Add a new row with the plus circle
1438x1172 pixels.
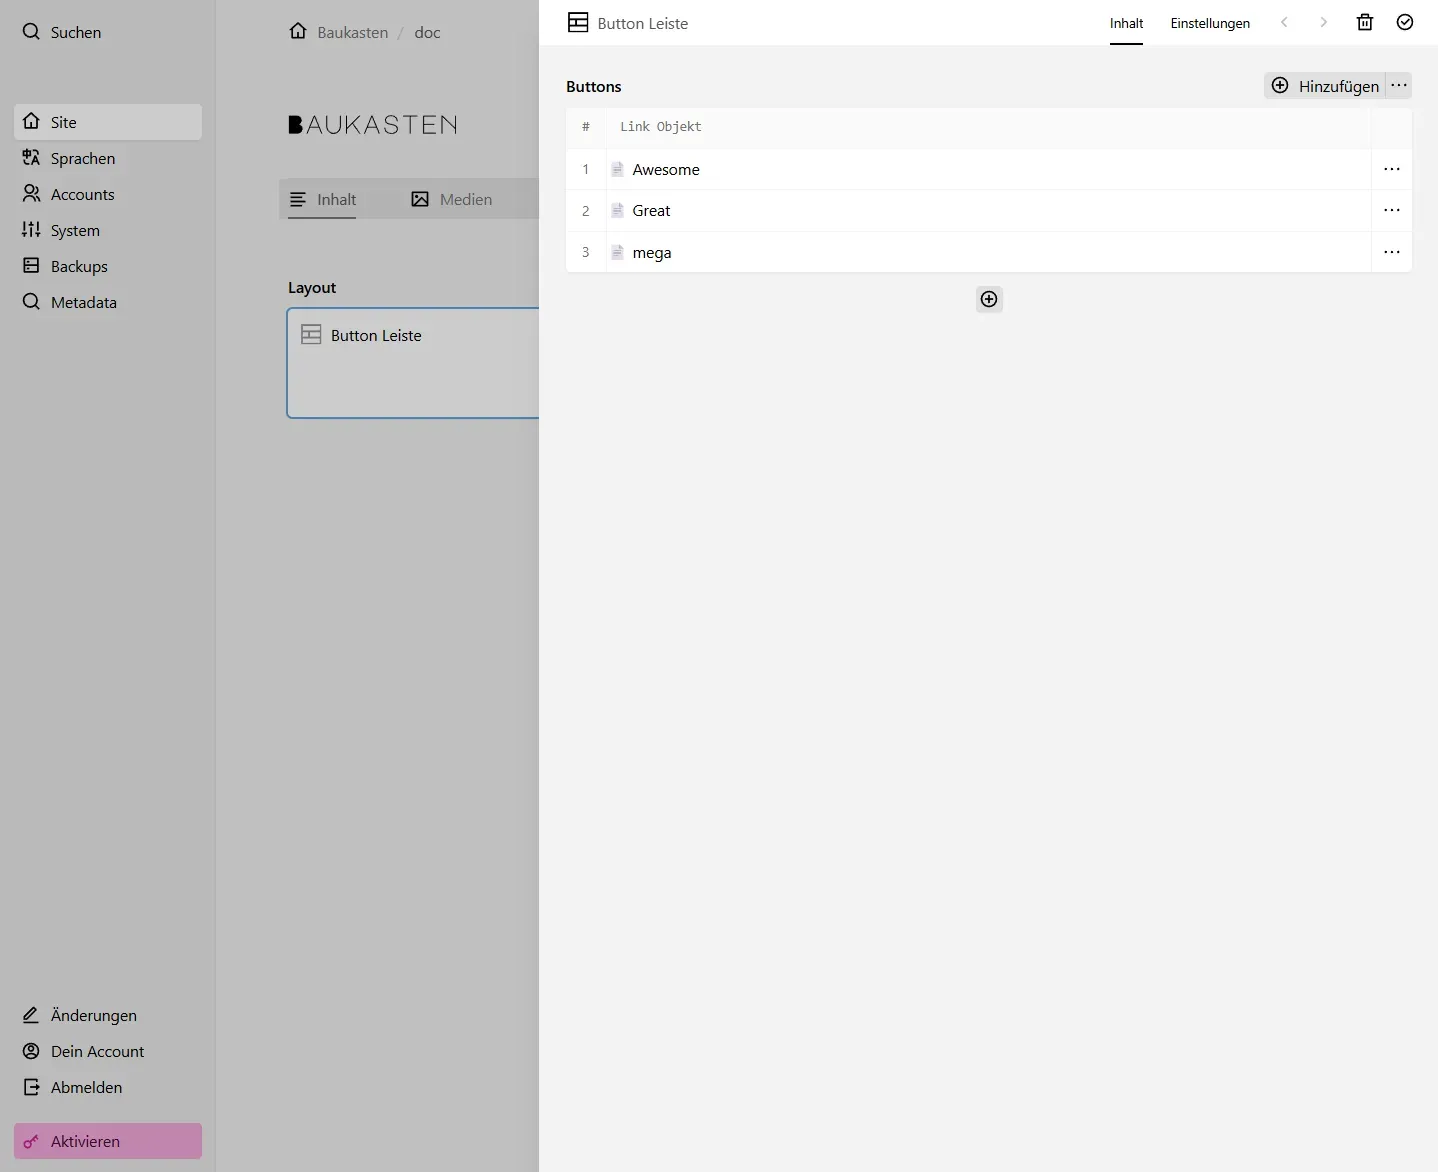[988, 299]
